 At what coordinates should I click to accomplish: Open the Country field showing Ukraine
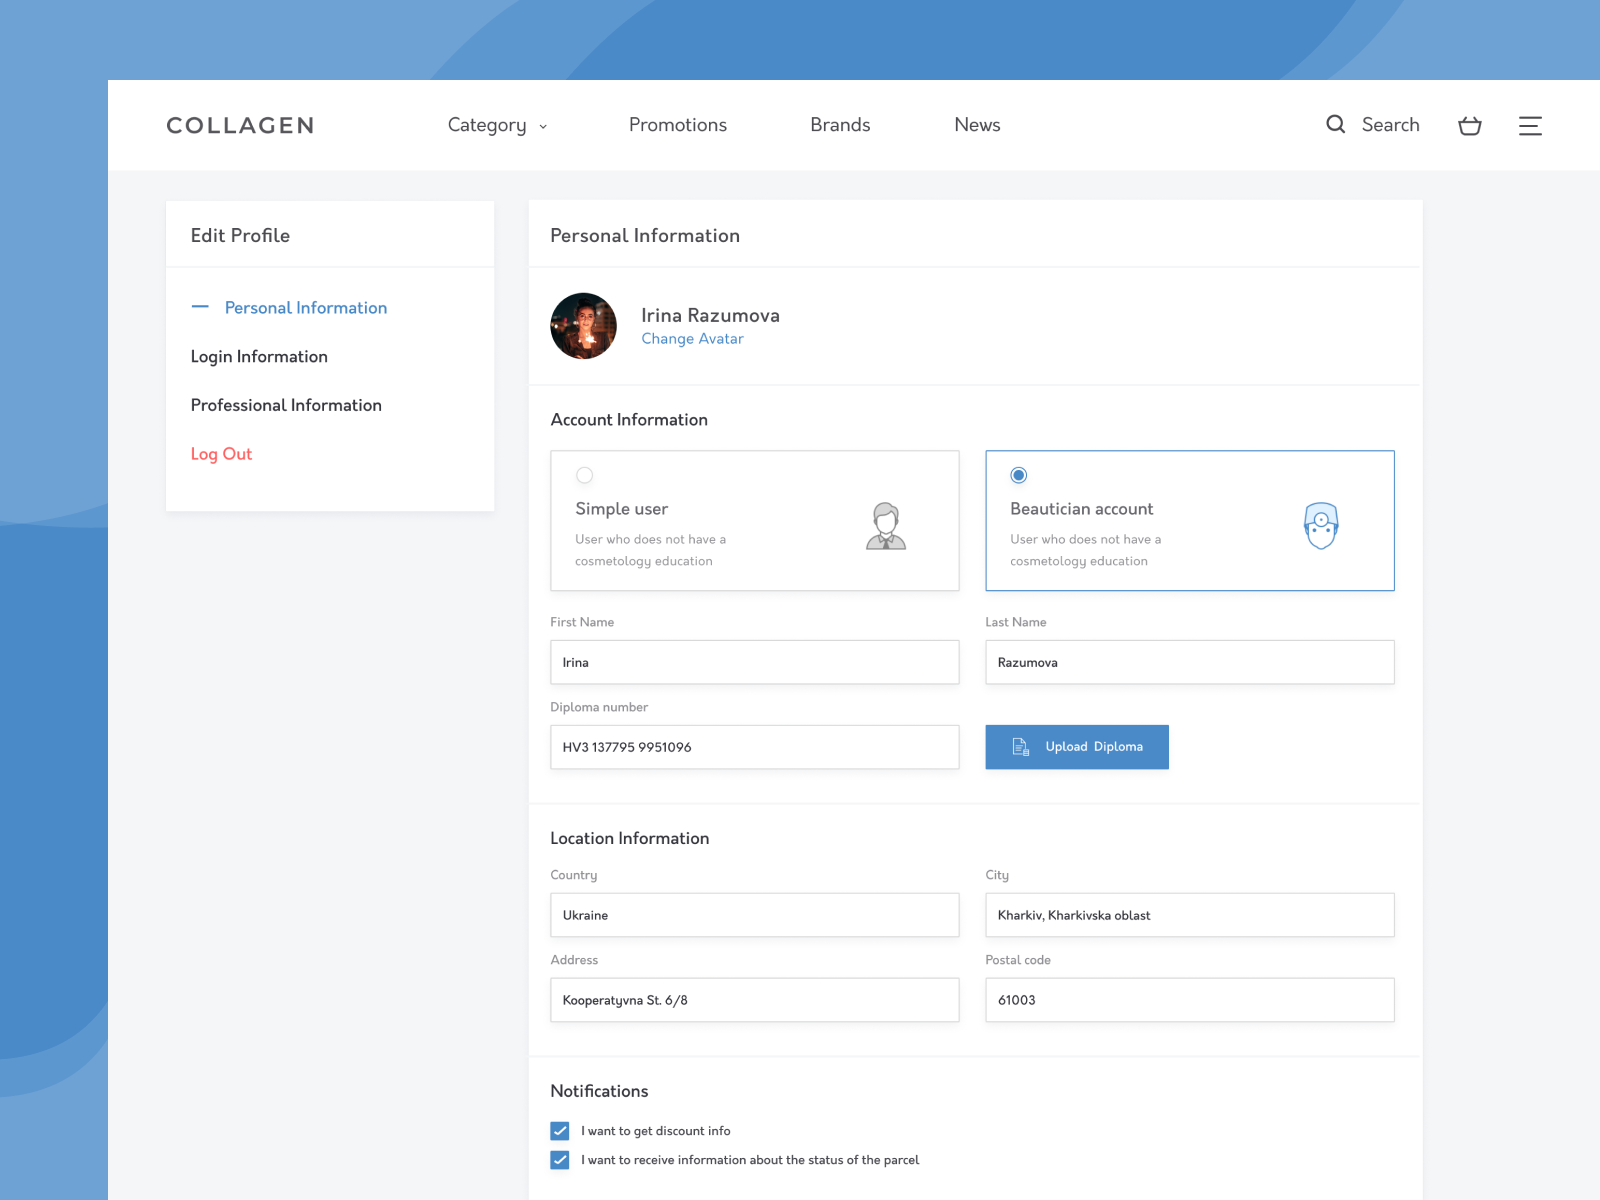coord(754,915)
